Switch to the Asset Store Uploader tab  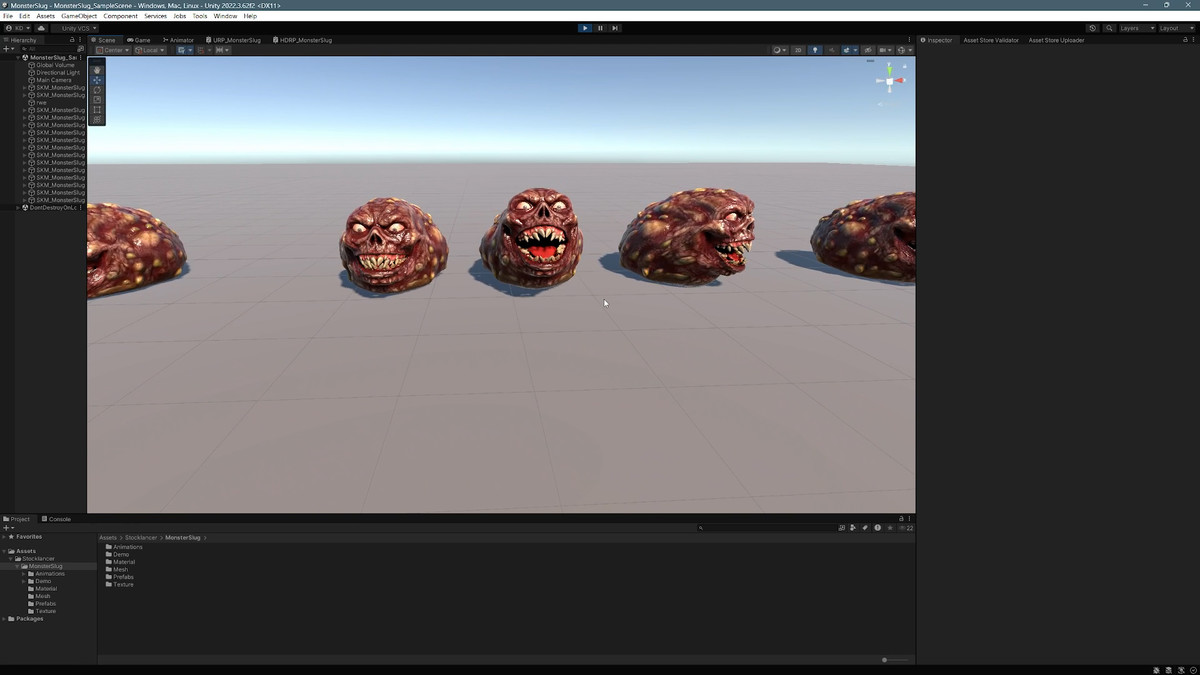click(1056, 40)
